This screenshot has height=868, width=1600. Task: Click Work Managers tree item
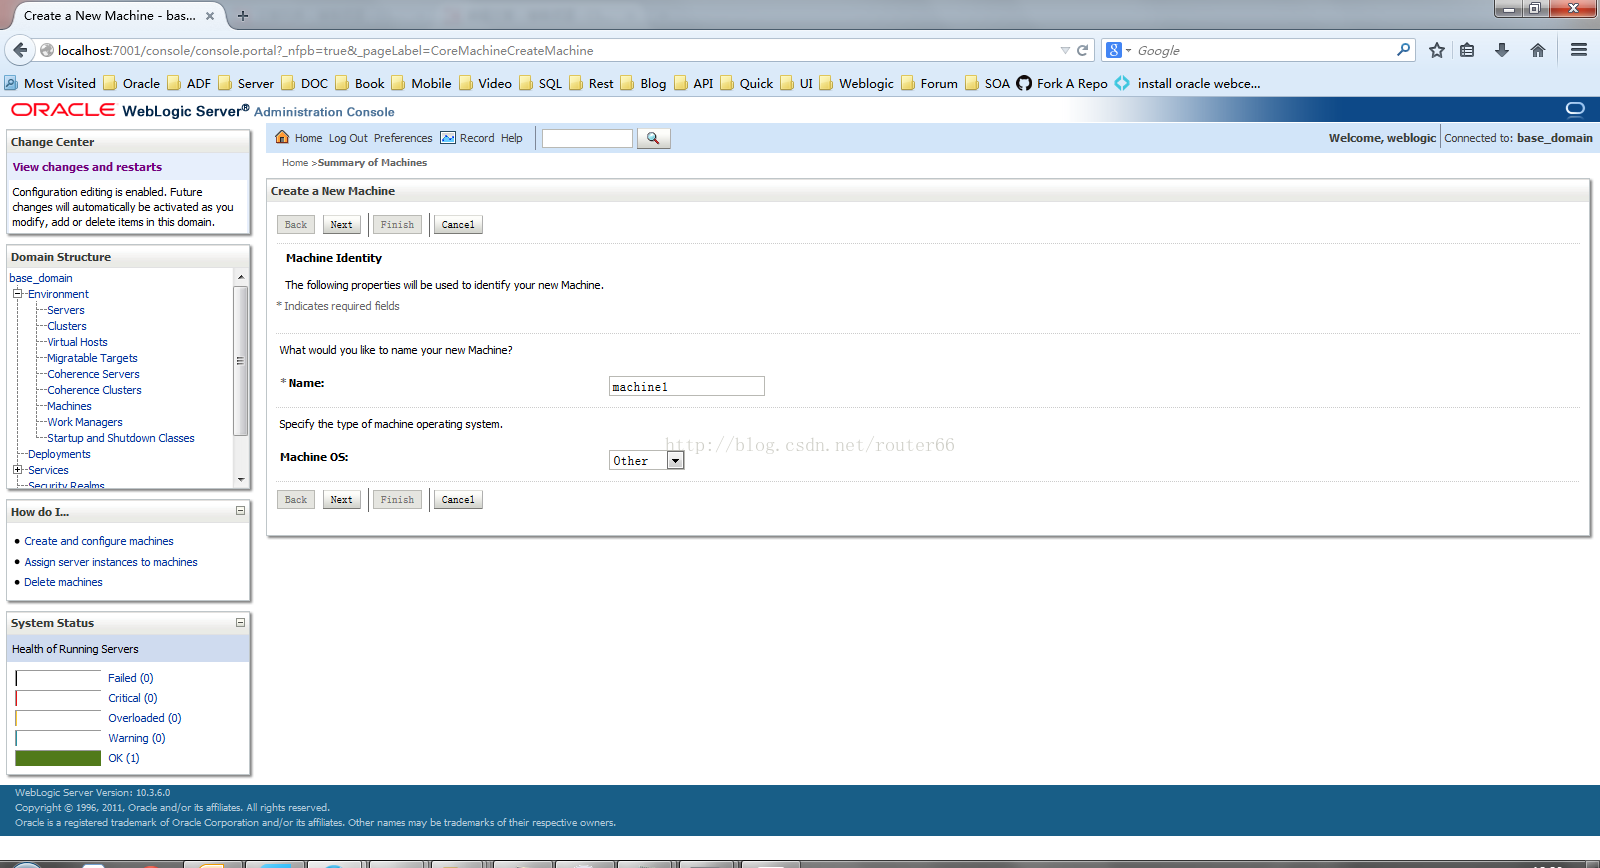click(85, 422)
